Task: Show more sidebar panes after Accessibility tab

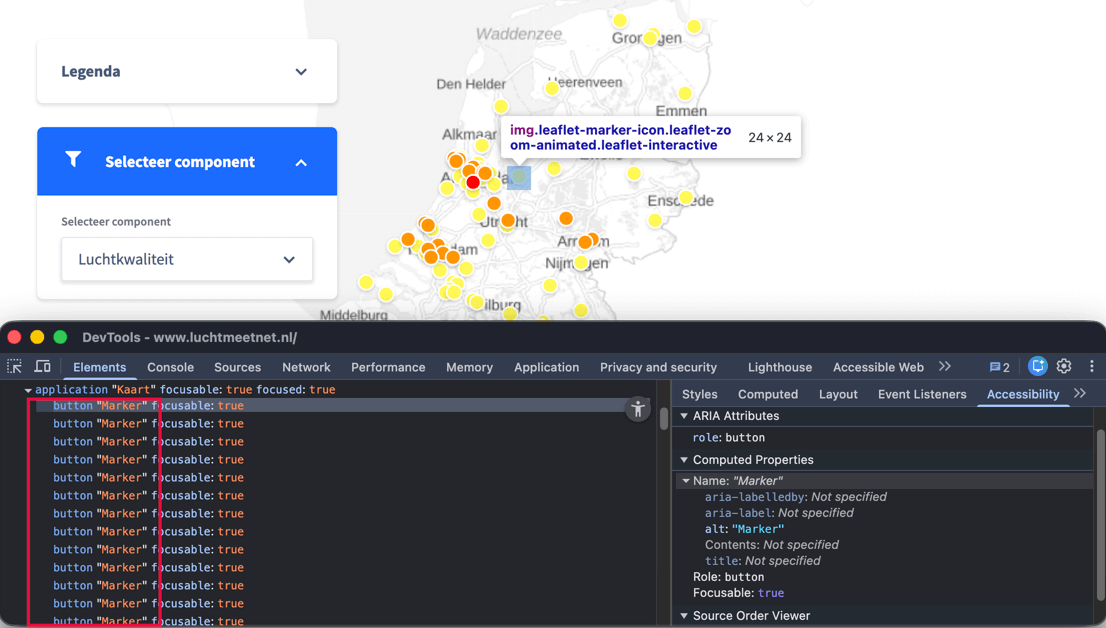Action: [1080, 394]
